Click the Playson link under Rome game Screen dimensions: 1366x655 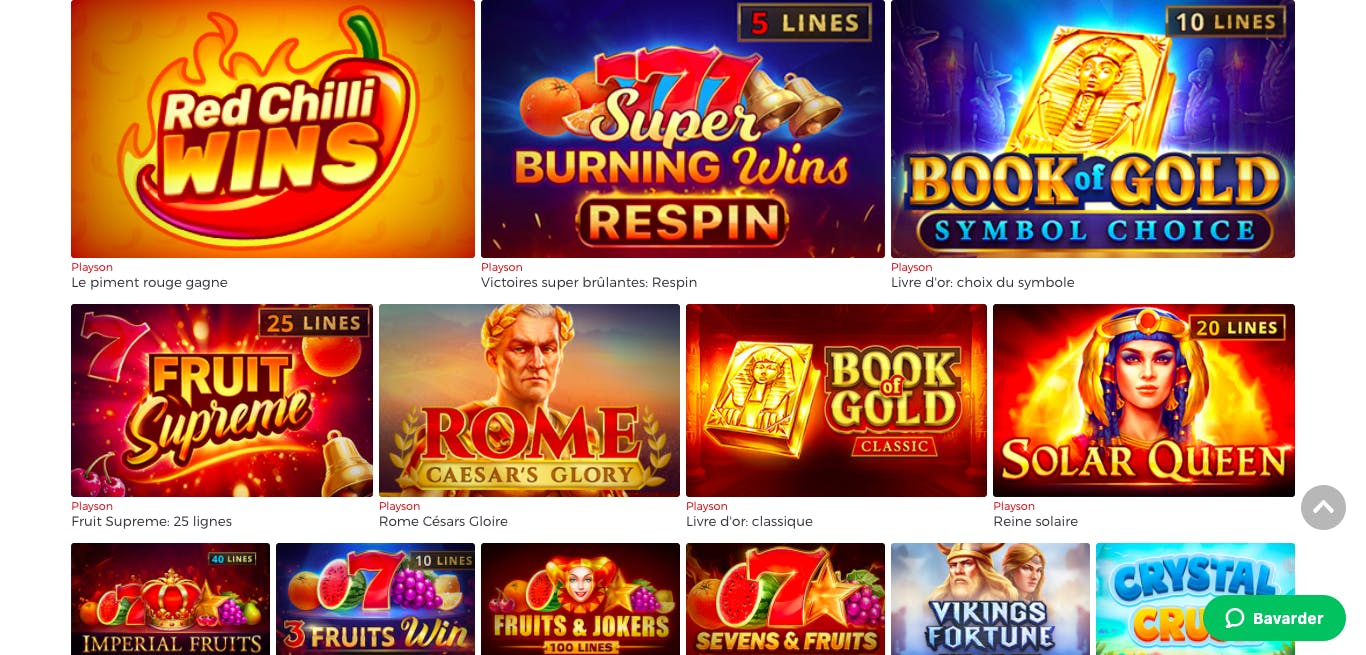click(x=400, y=506)
